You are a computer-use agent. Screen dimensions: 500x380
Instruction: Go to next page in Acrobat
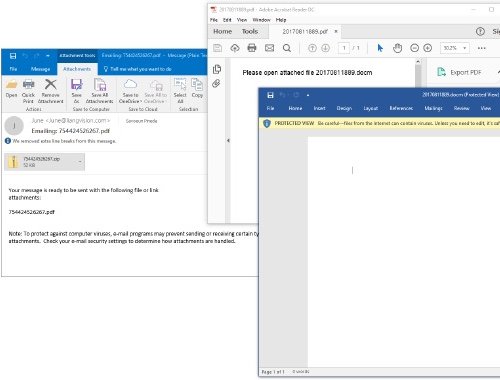(325, 48)
